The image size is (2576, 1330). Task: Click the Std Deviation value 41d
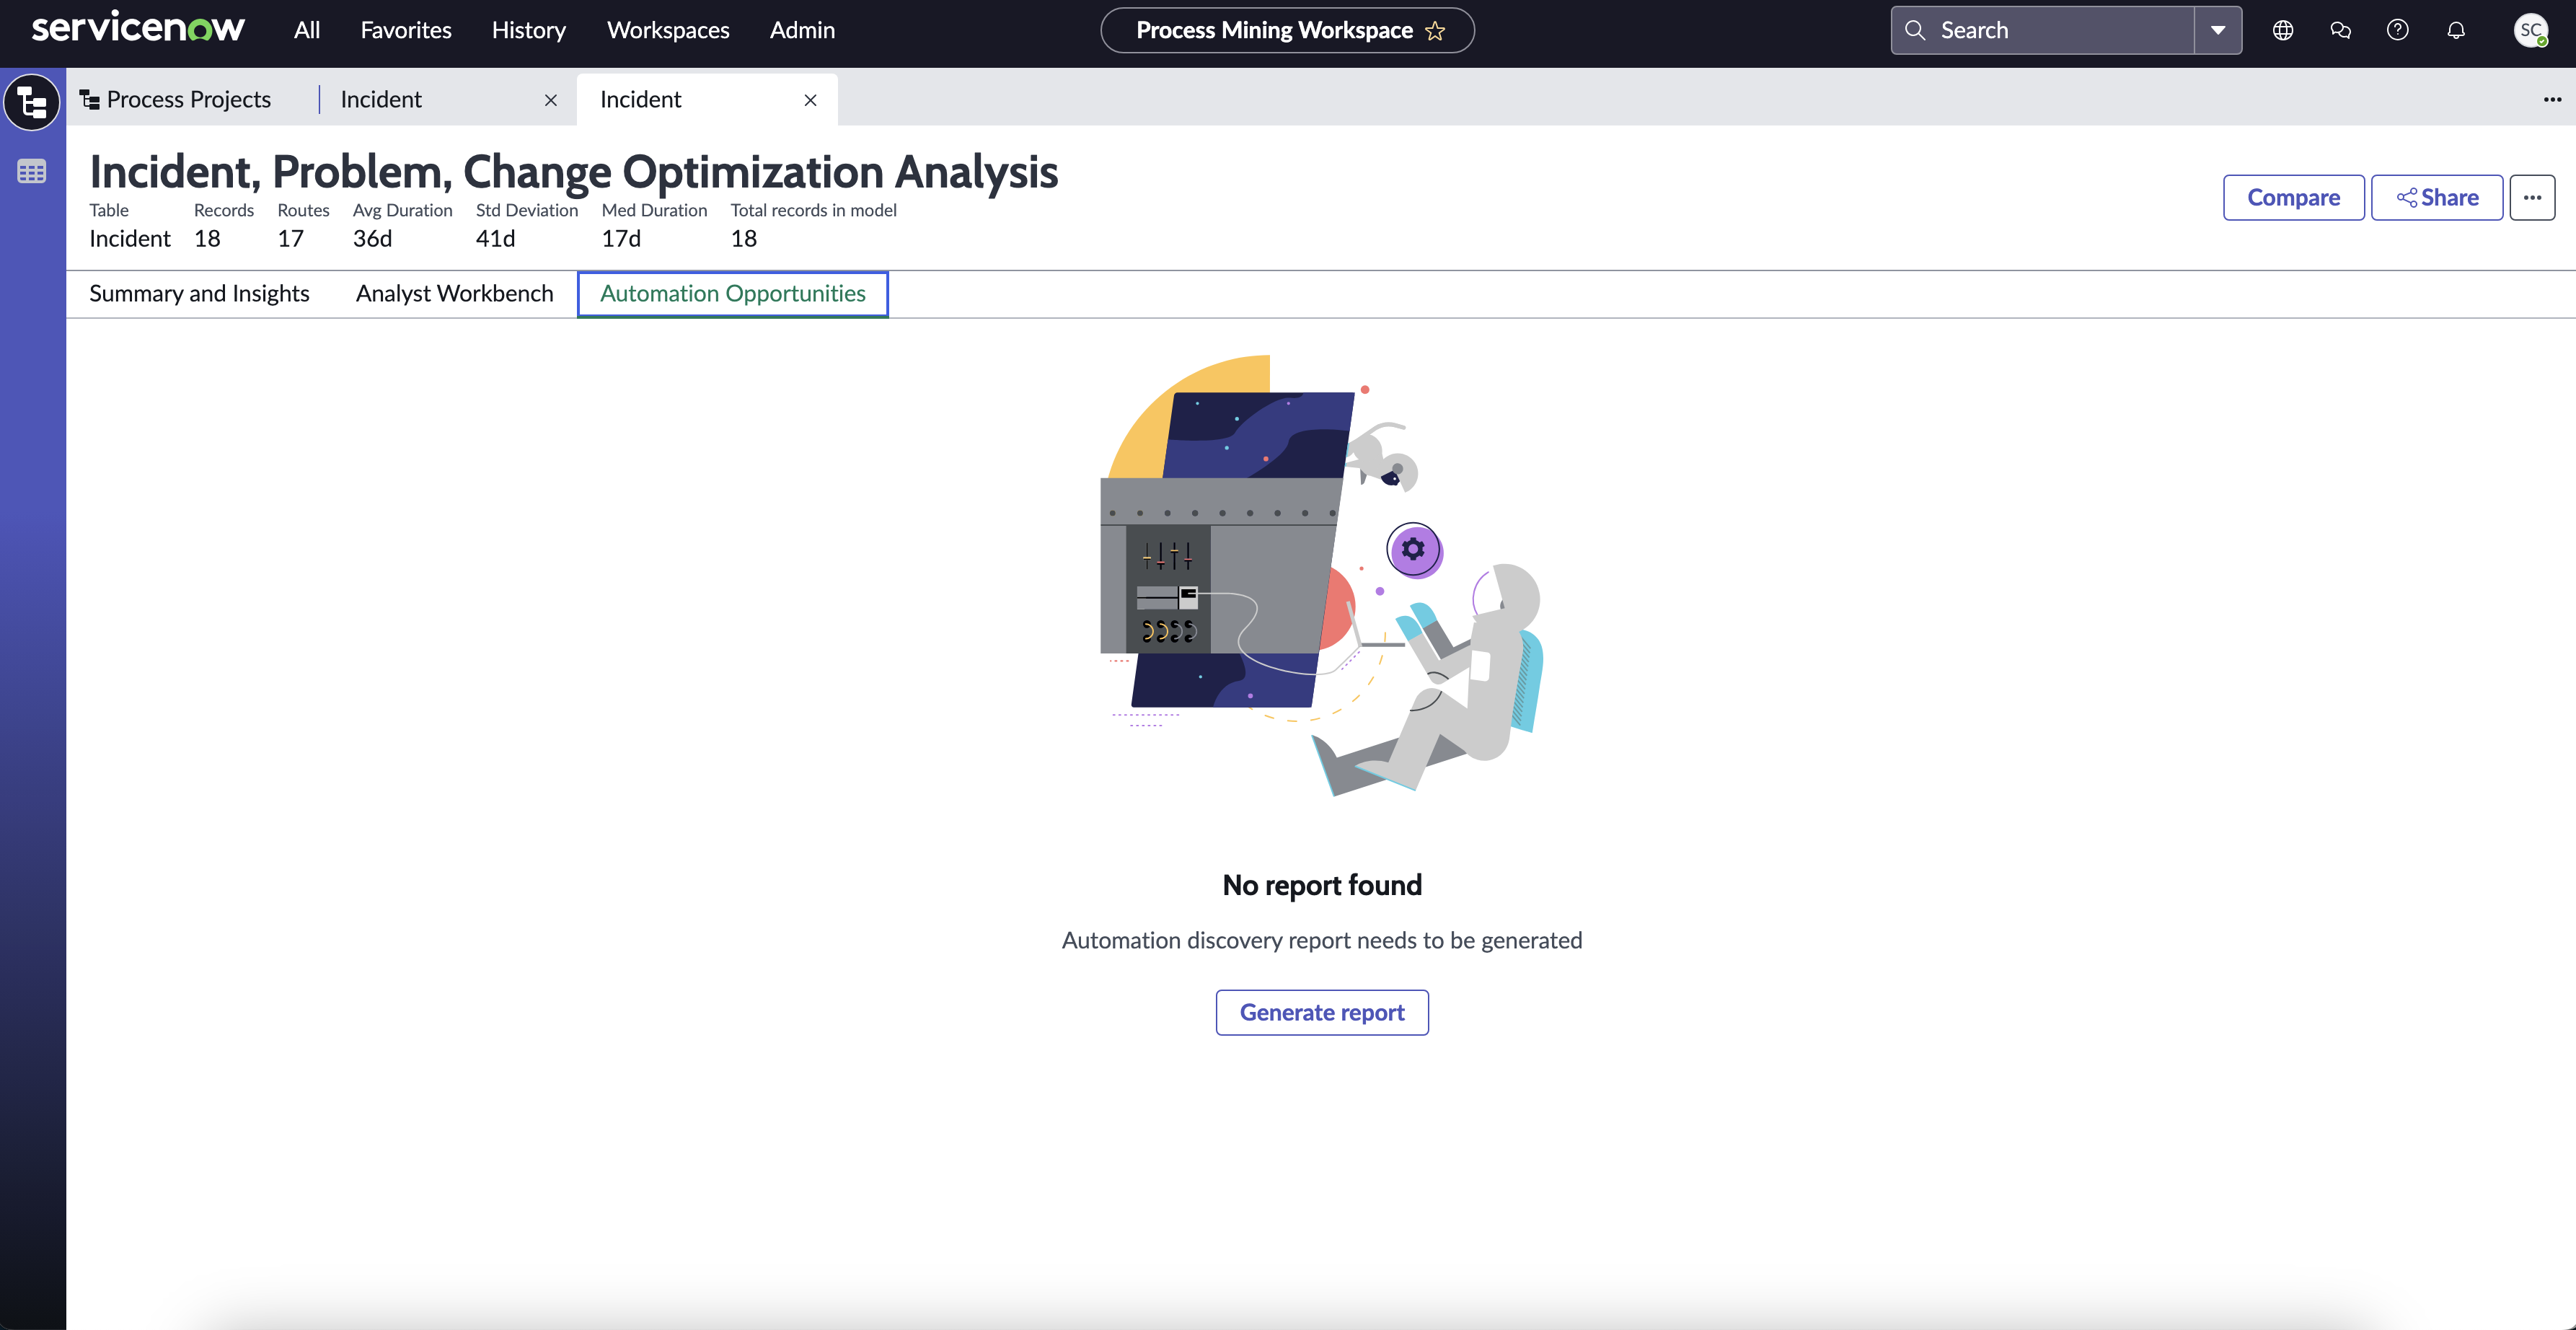[495, 238]
